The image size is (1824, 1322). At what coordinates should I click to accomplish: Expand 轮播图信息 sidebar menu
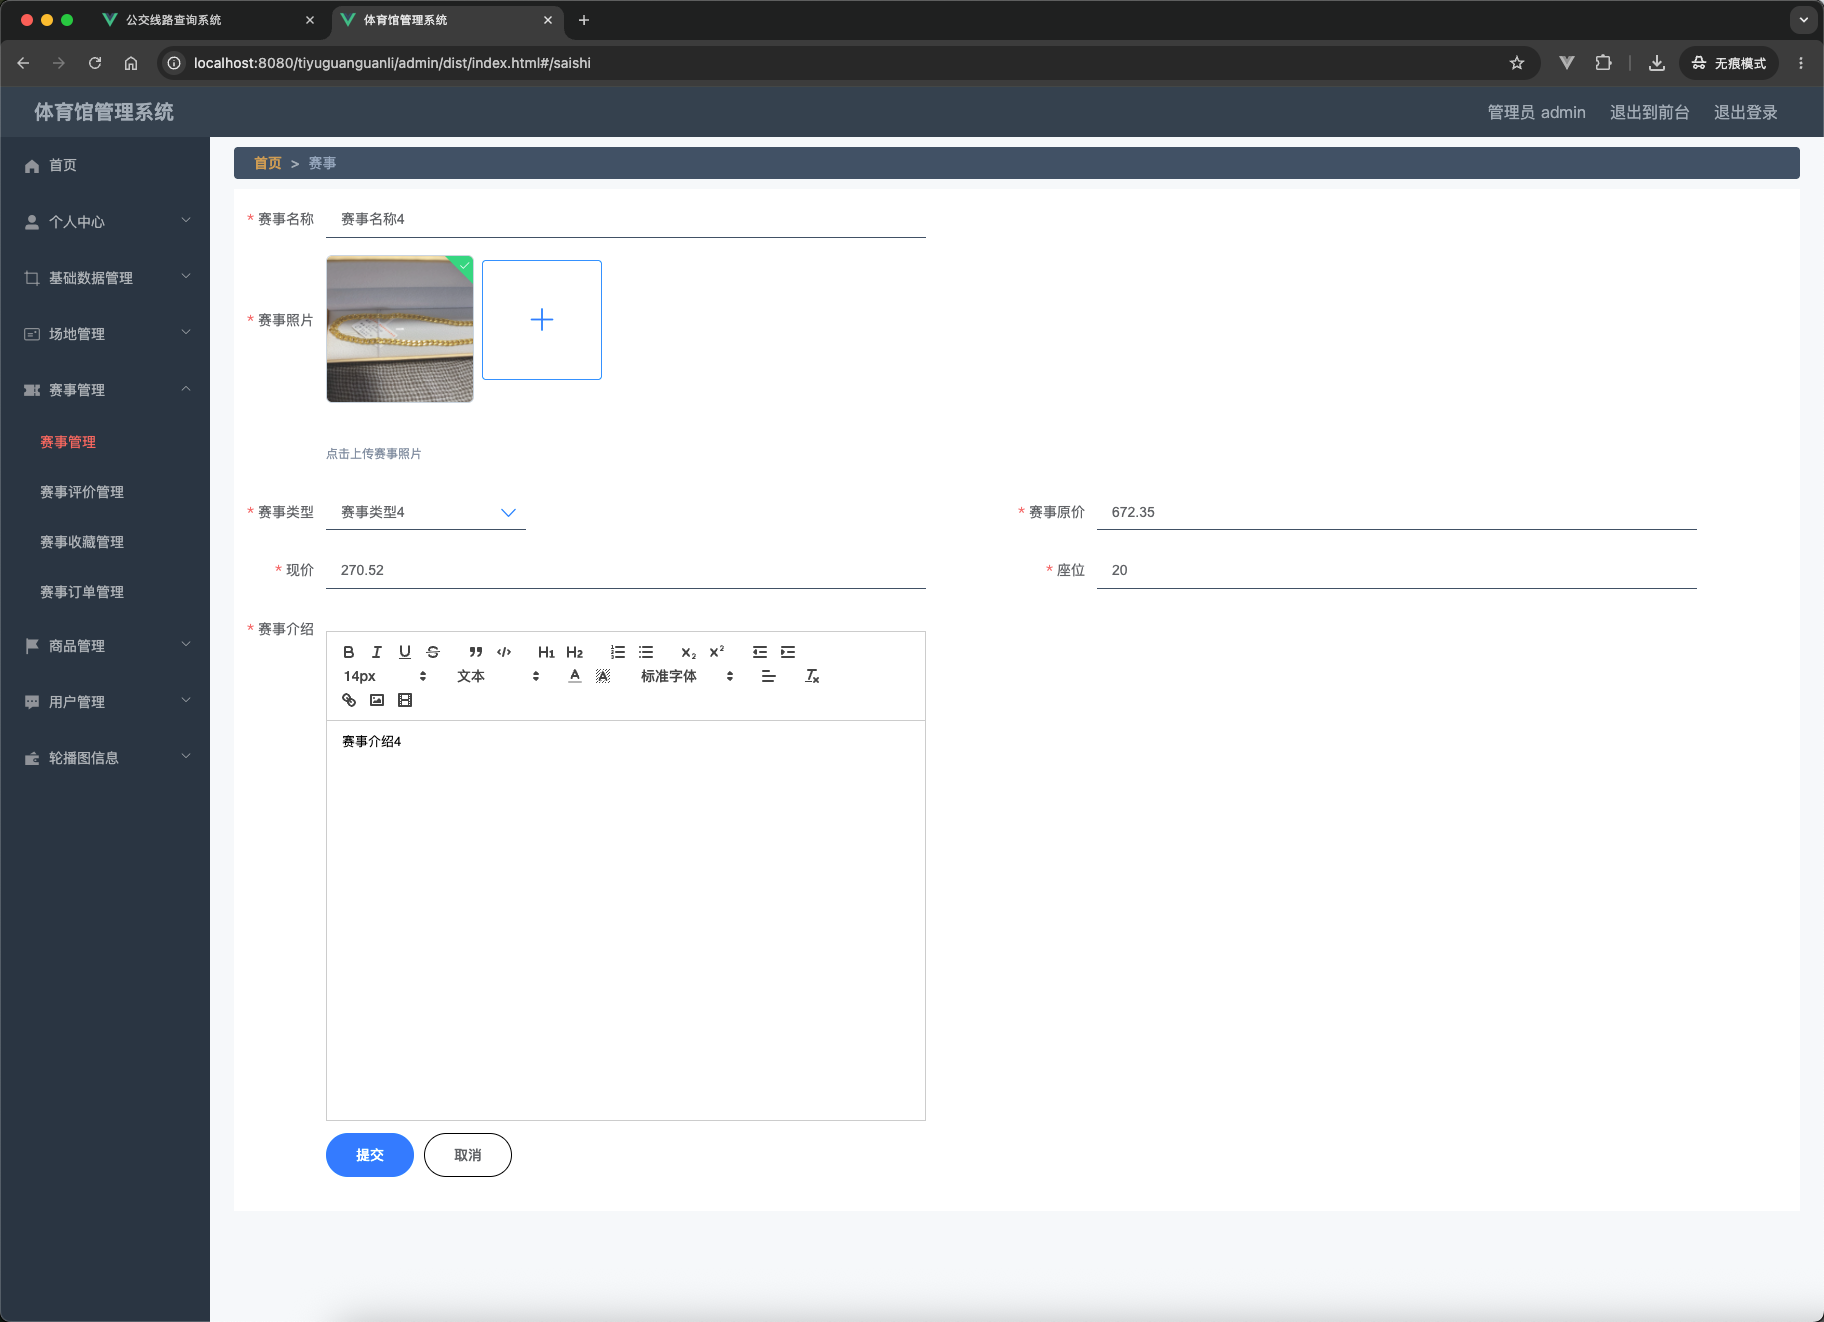click(x=105, y=758)
